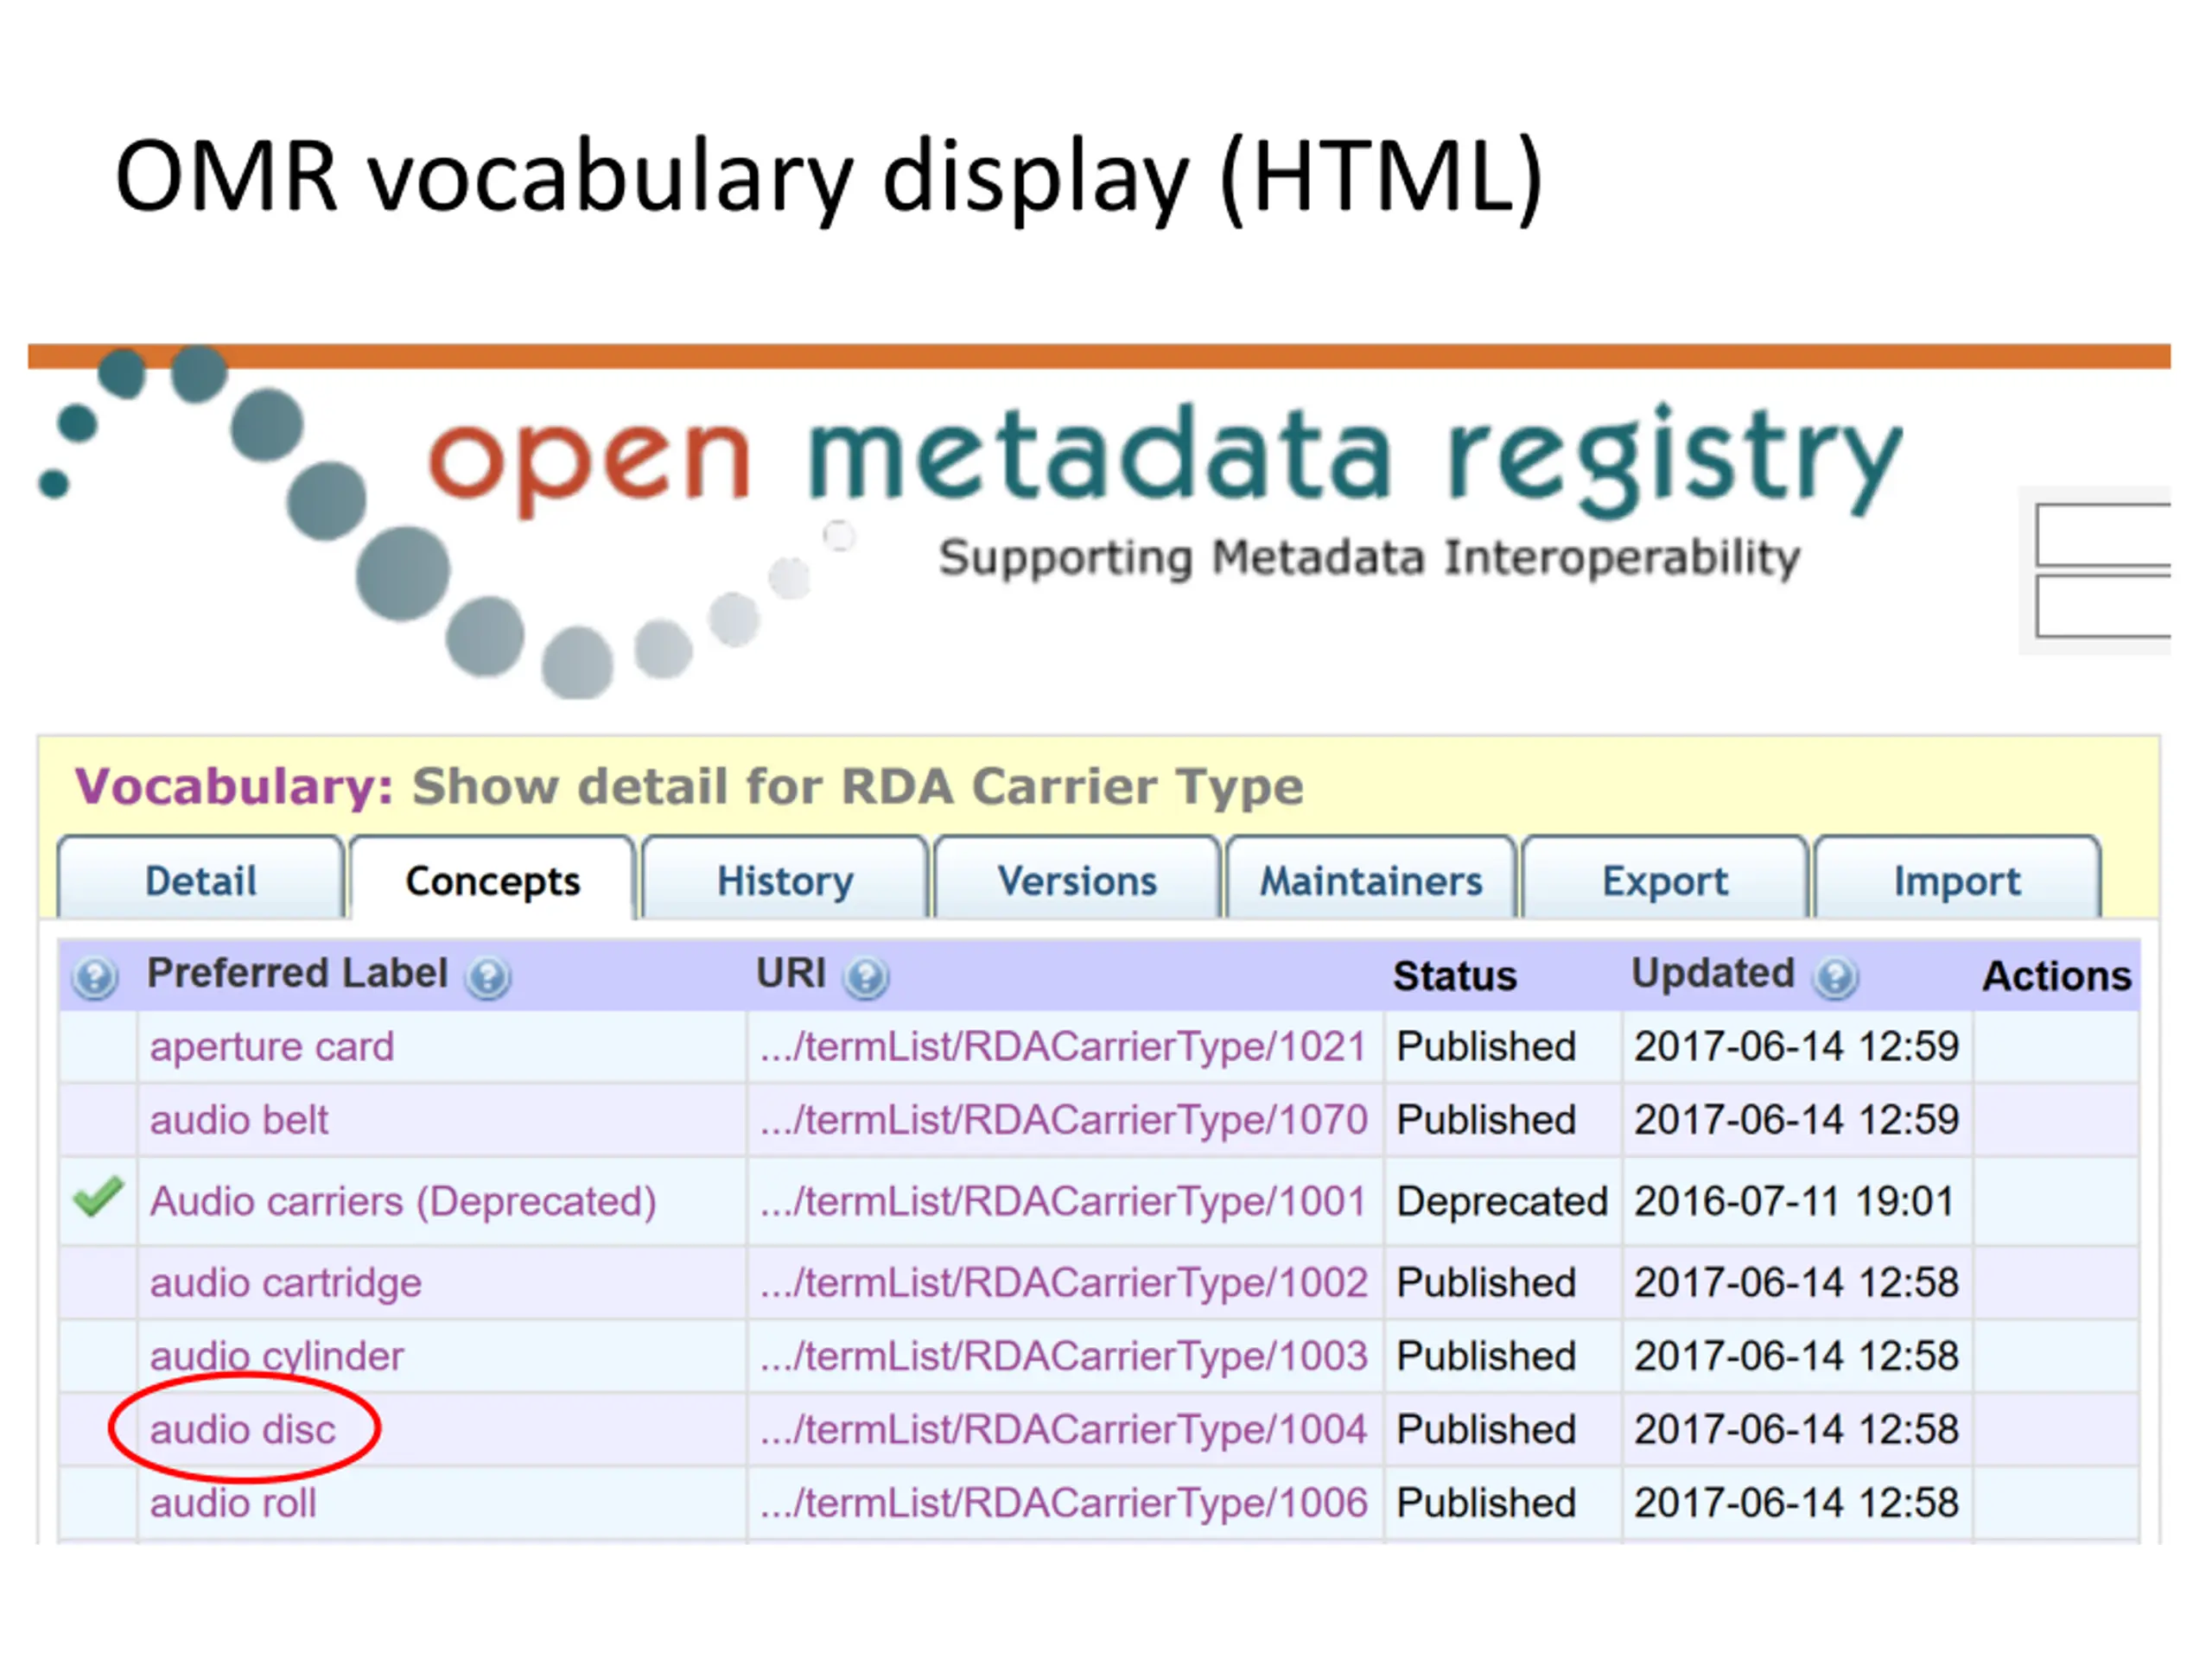
Task: Click the URI column header
Action: coord(791,973)
